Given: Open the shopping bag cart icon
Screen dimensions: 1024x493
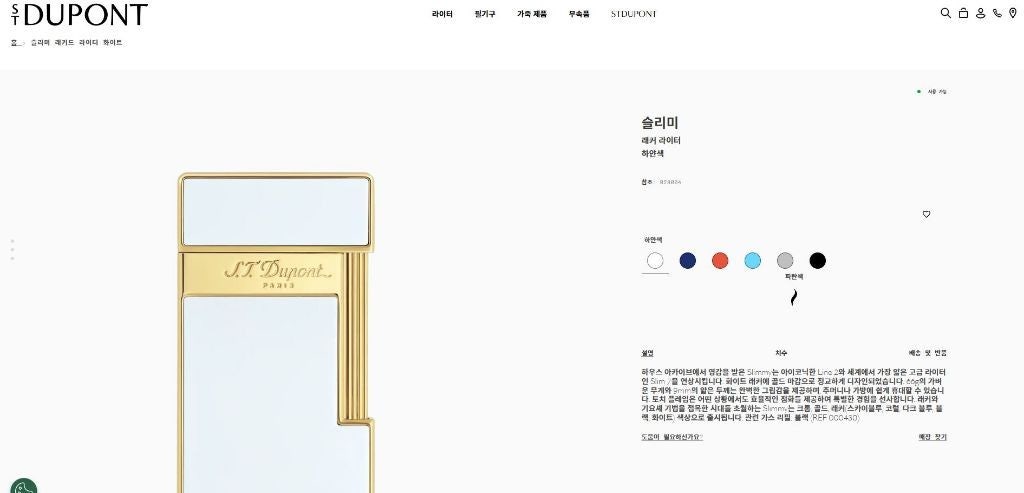Looking at the screenshot, I should click(963, 13).
